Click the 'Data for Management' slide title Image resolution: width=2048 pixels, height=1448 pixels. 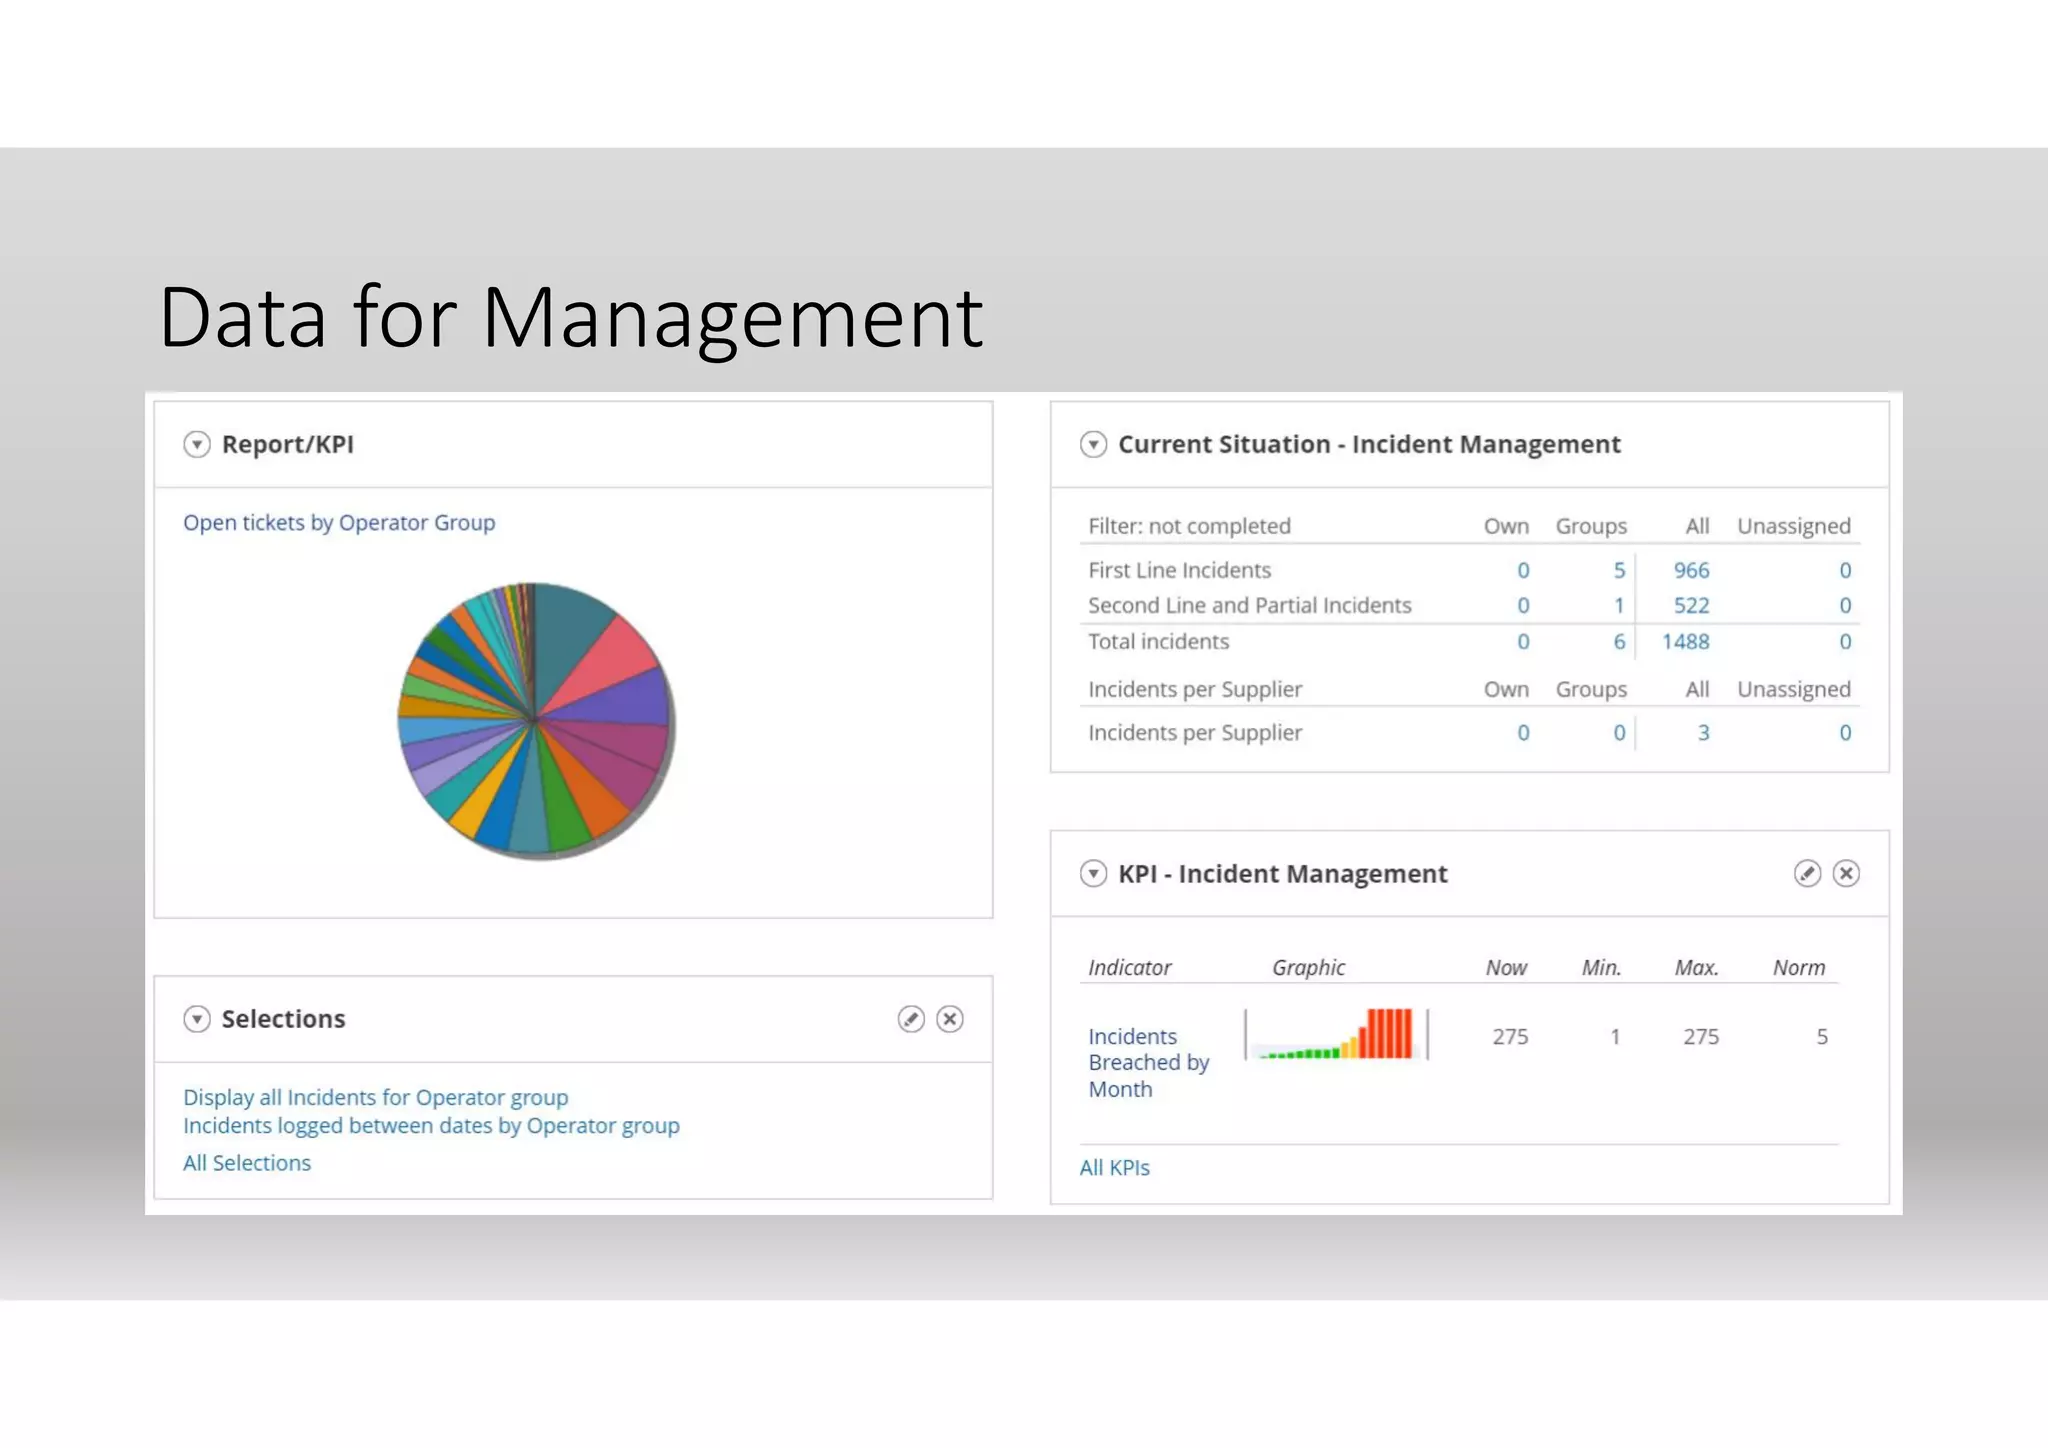coord(571,318)
